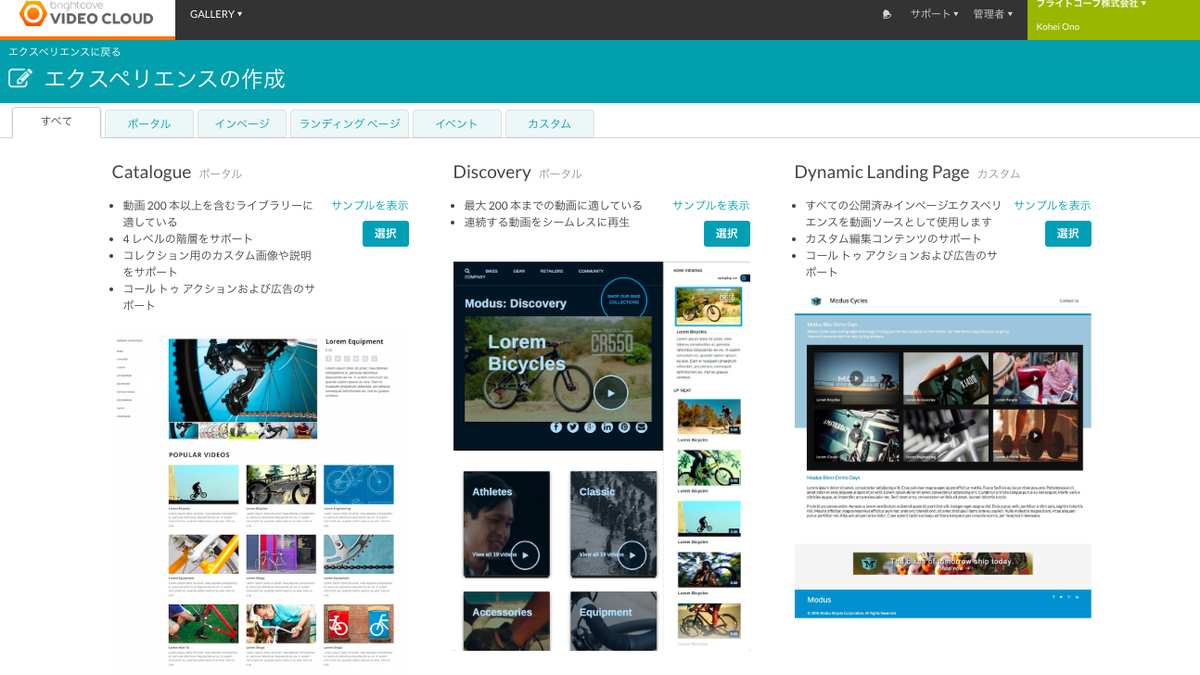Switch to the ポータル tab

149,124
